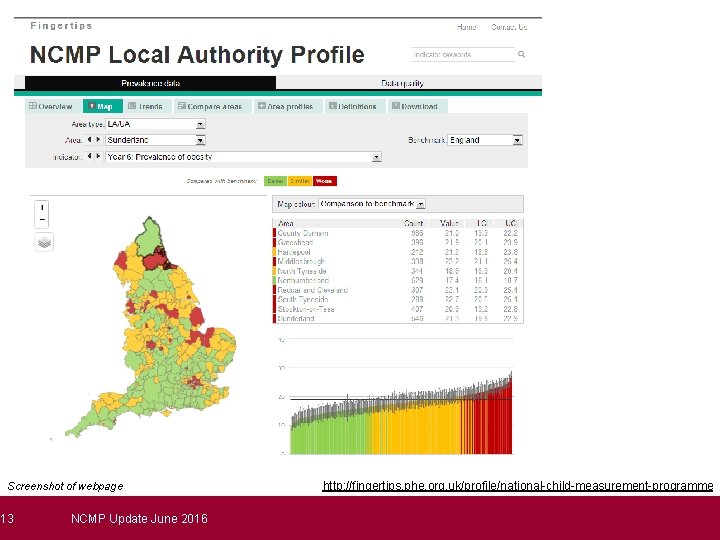Screen dimensions: 720x540
Task: Open the Download tab
Action: (x=417, y=106)
